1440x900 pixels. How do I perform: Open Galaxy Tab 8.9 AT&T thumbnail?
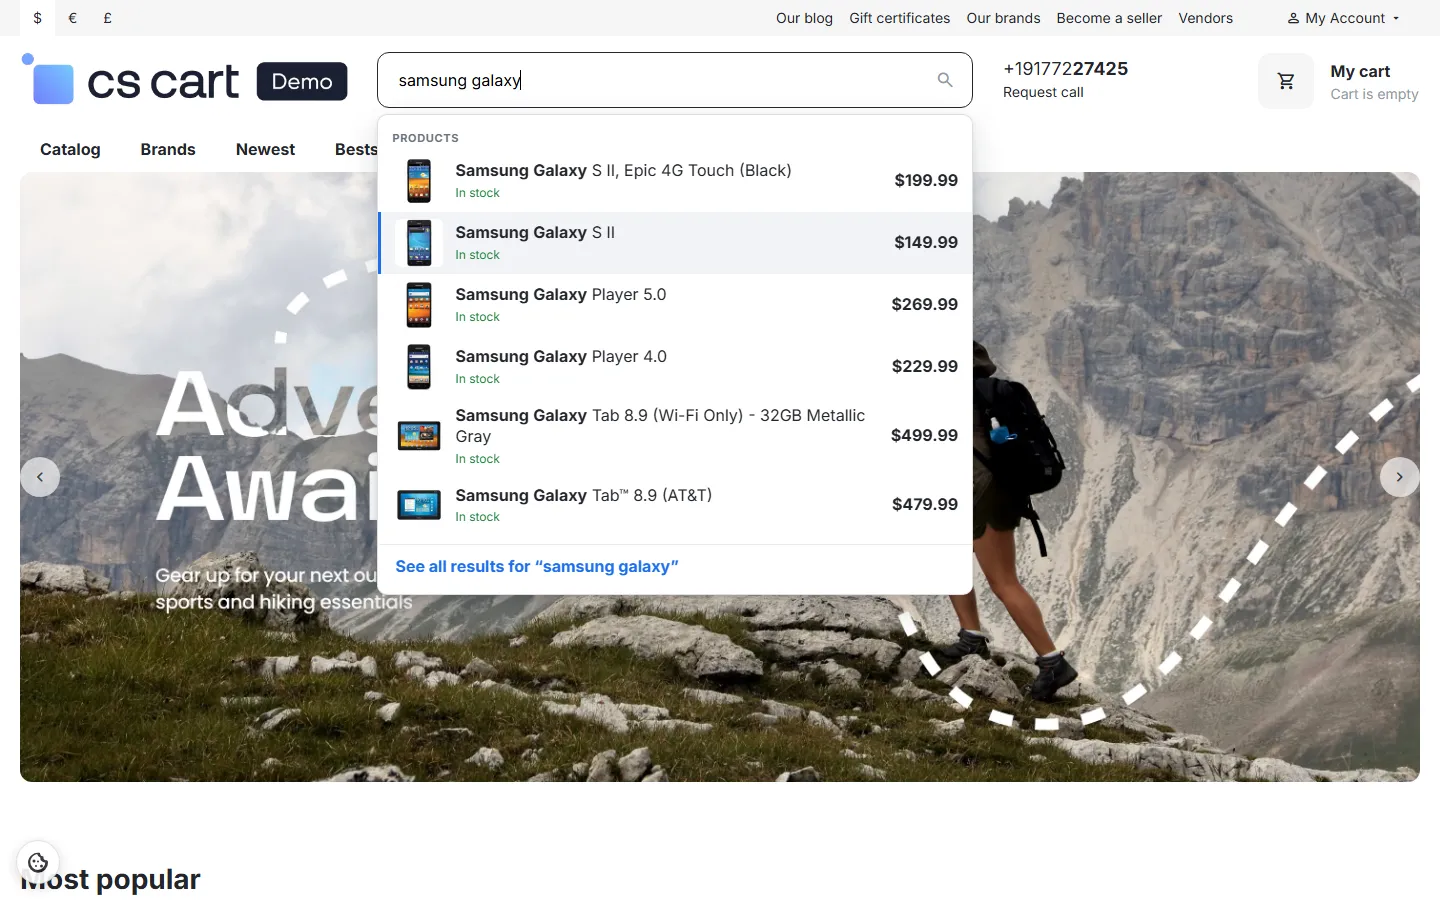click(419, 505)
